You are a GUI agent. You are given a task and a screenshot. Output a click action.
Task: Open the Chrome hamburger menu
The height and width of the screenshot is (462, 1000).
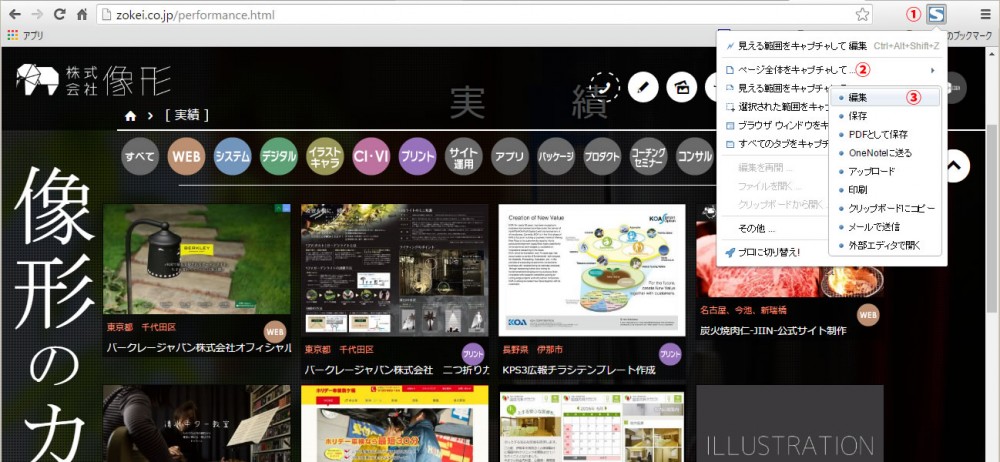[986, 14]
